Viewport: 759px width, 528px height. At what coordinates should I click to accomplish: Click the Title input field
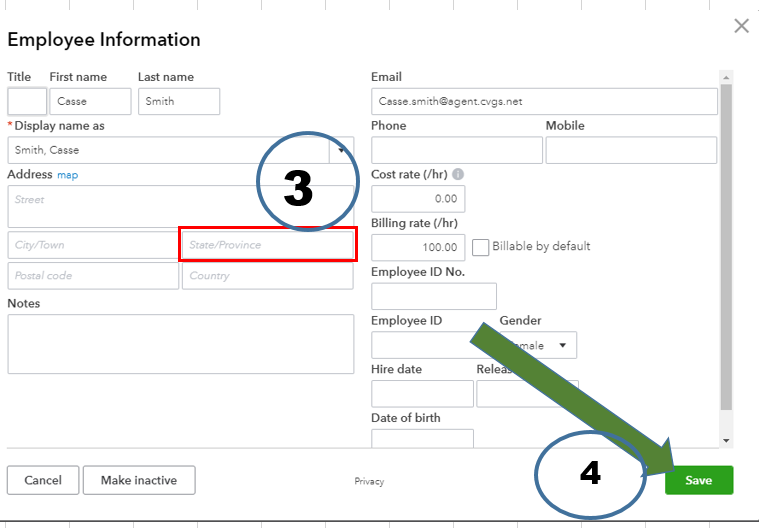coord(27,101)
